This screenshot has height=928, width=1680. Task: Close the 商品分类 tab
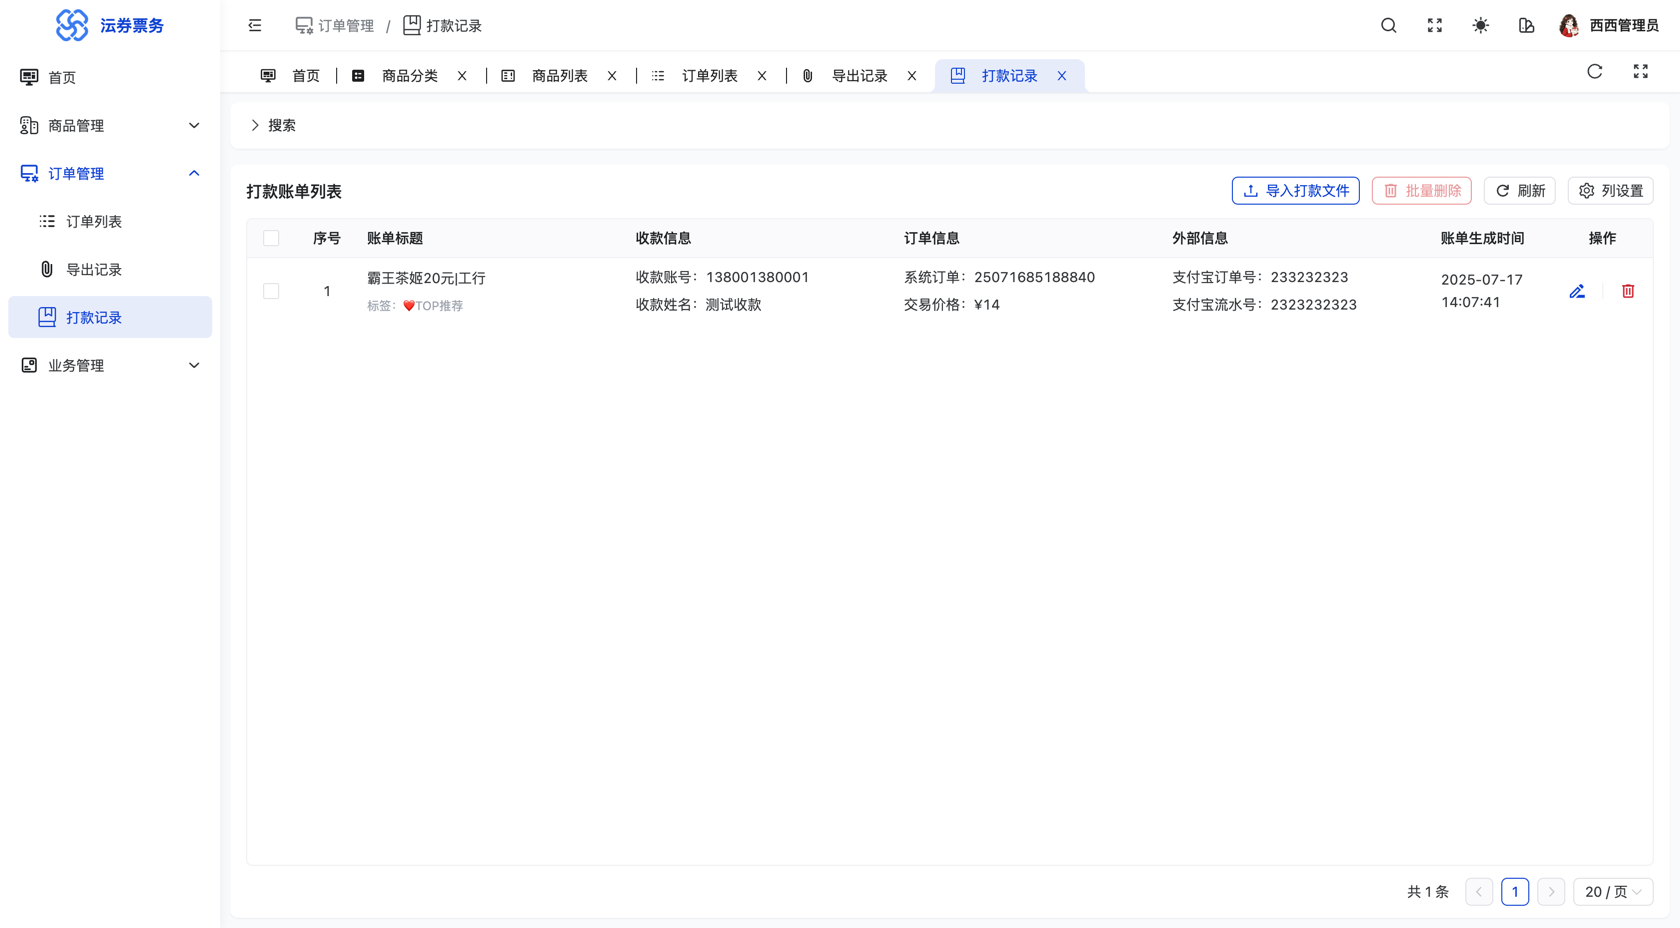tap(462, 76)
